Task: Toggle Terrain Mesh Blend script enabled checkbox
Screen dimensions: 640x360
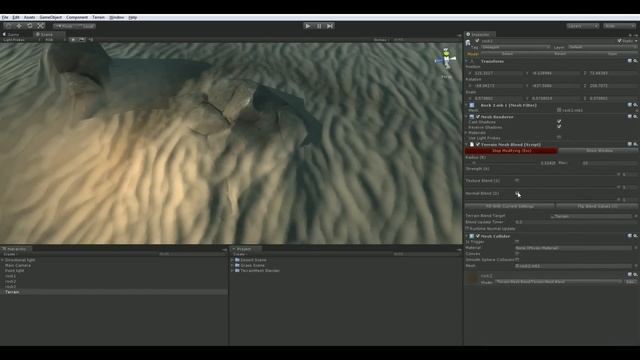Action: click(478, 144)
